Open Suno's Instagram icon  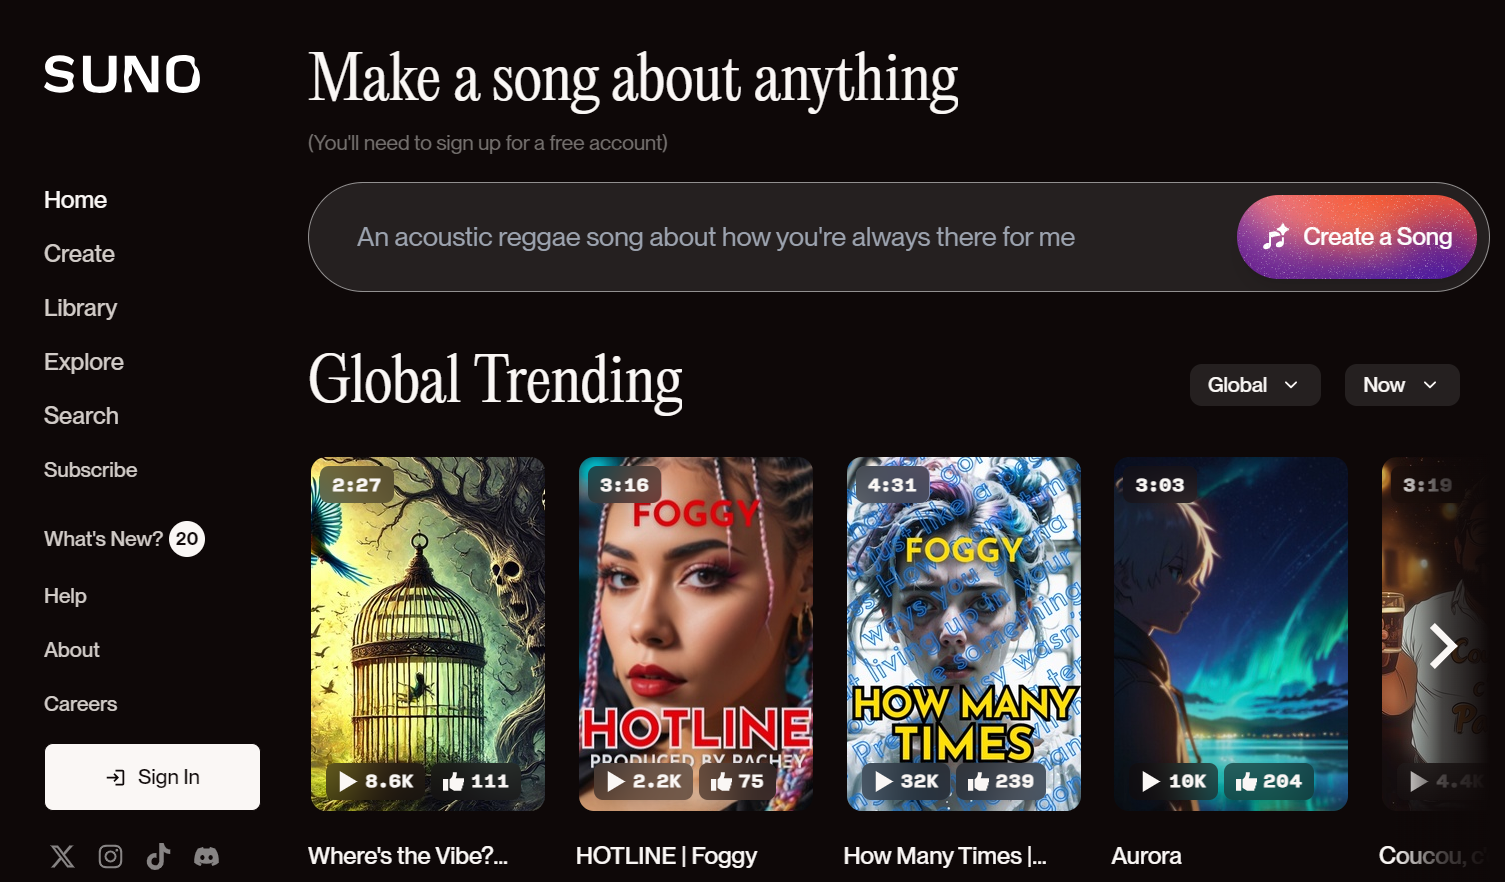110,856
